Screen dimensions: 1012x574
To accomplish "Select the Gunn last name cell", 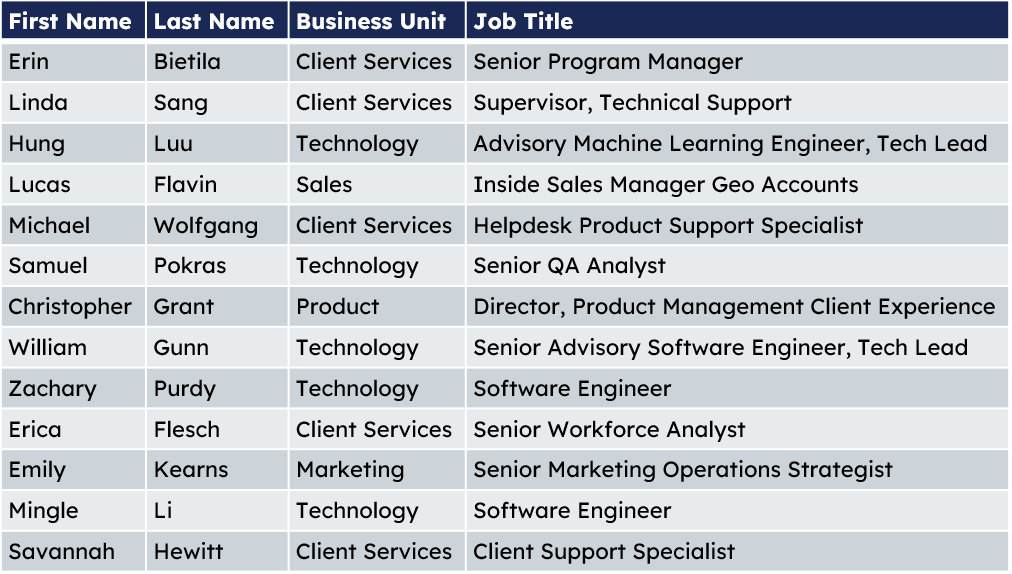I will click(x=218, y=347).
